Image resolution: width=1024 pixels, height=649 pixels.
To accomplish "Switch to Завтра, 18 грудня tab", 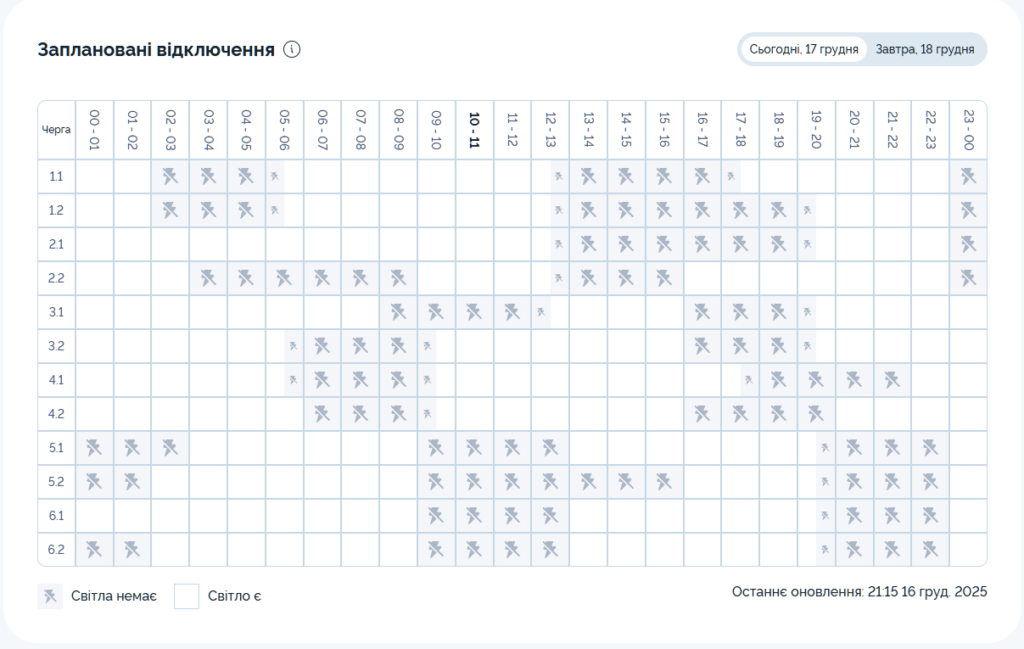I will pyautogui.click(x=924, y=49).
